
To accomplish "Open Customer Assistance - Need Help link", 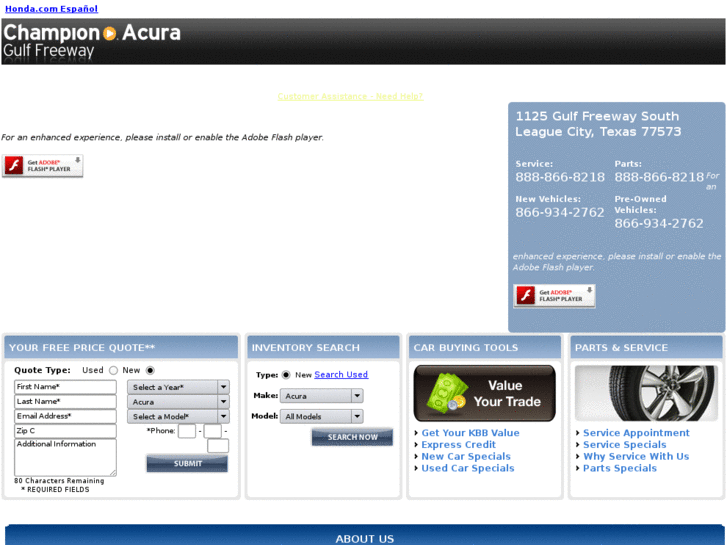I will [350, 96].
